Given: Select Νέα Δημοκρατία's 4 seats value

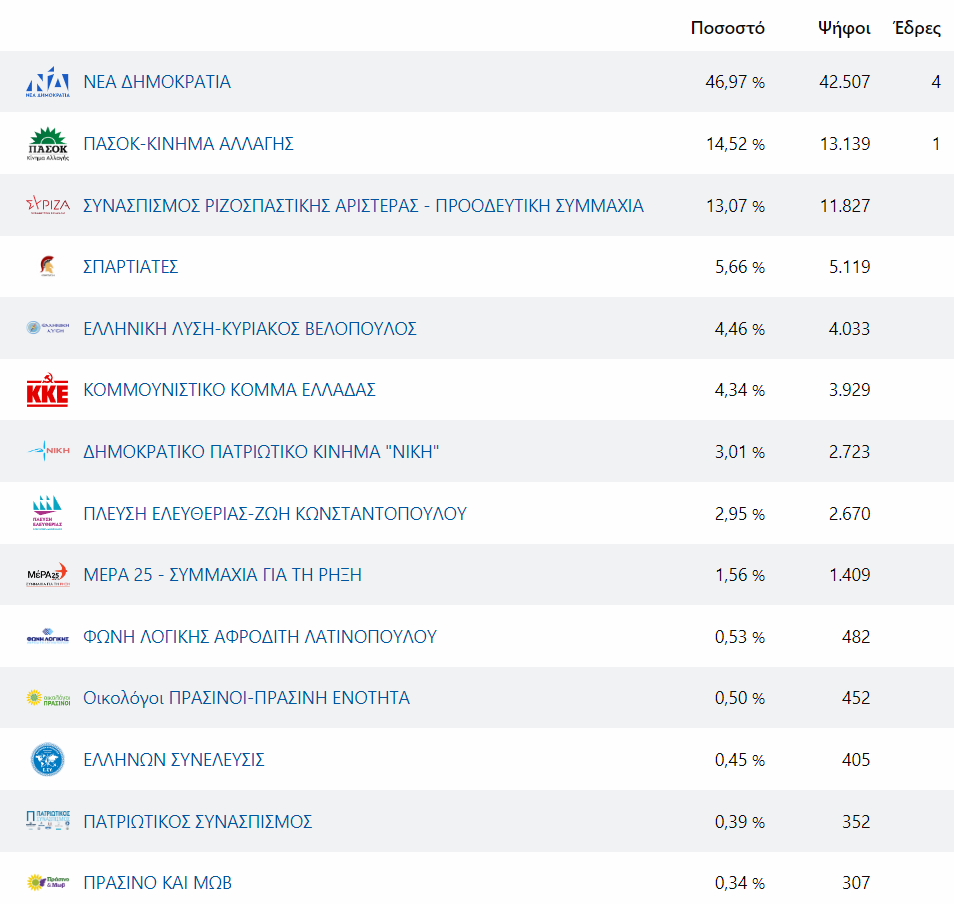Looking at the screenshot, I should [936, 82].
